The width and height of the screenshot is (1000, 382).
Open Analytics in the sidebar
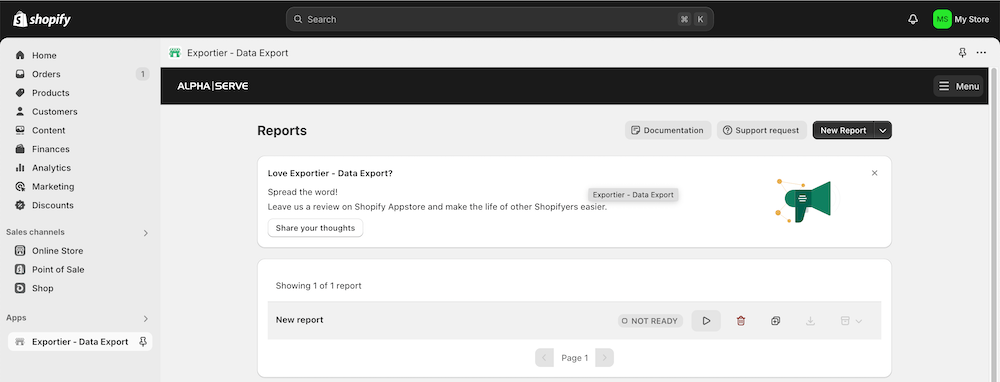coord(51,168)
